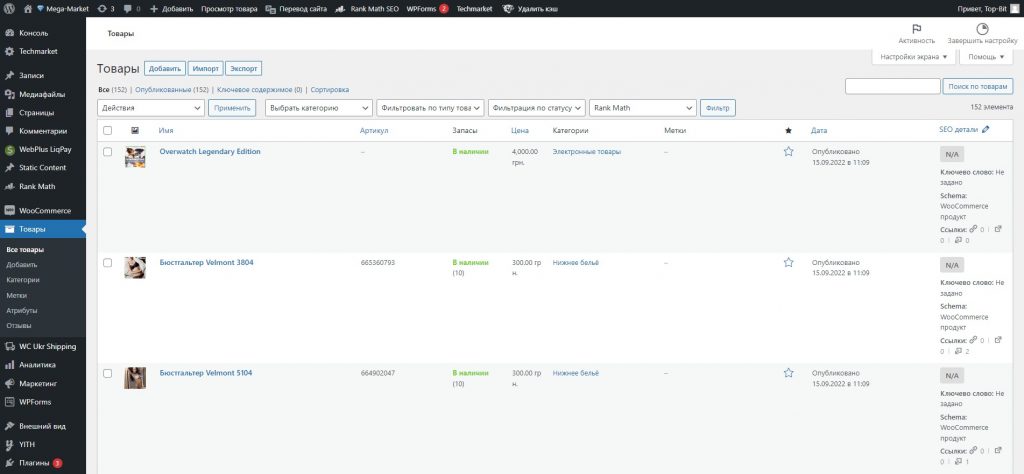
Task: Sort by featured star column header
Action: pos(788,131)
